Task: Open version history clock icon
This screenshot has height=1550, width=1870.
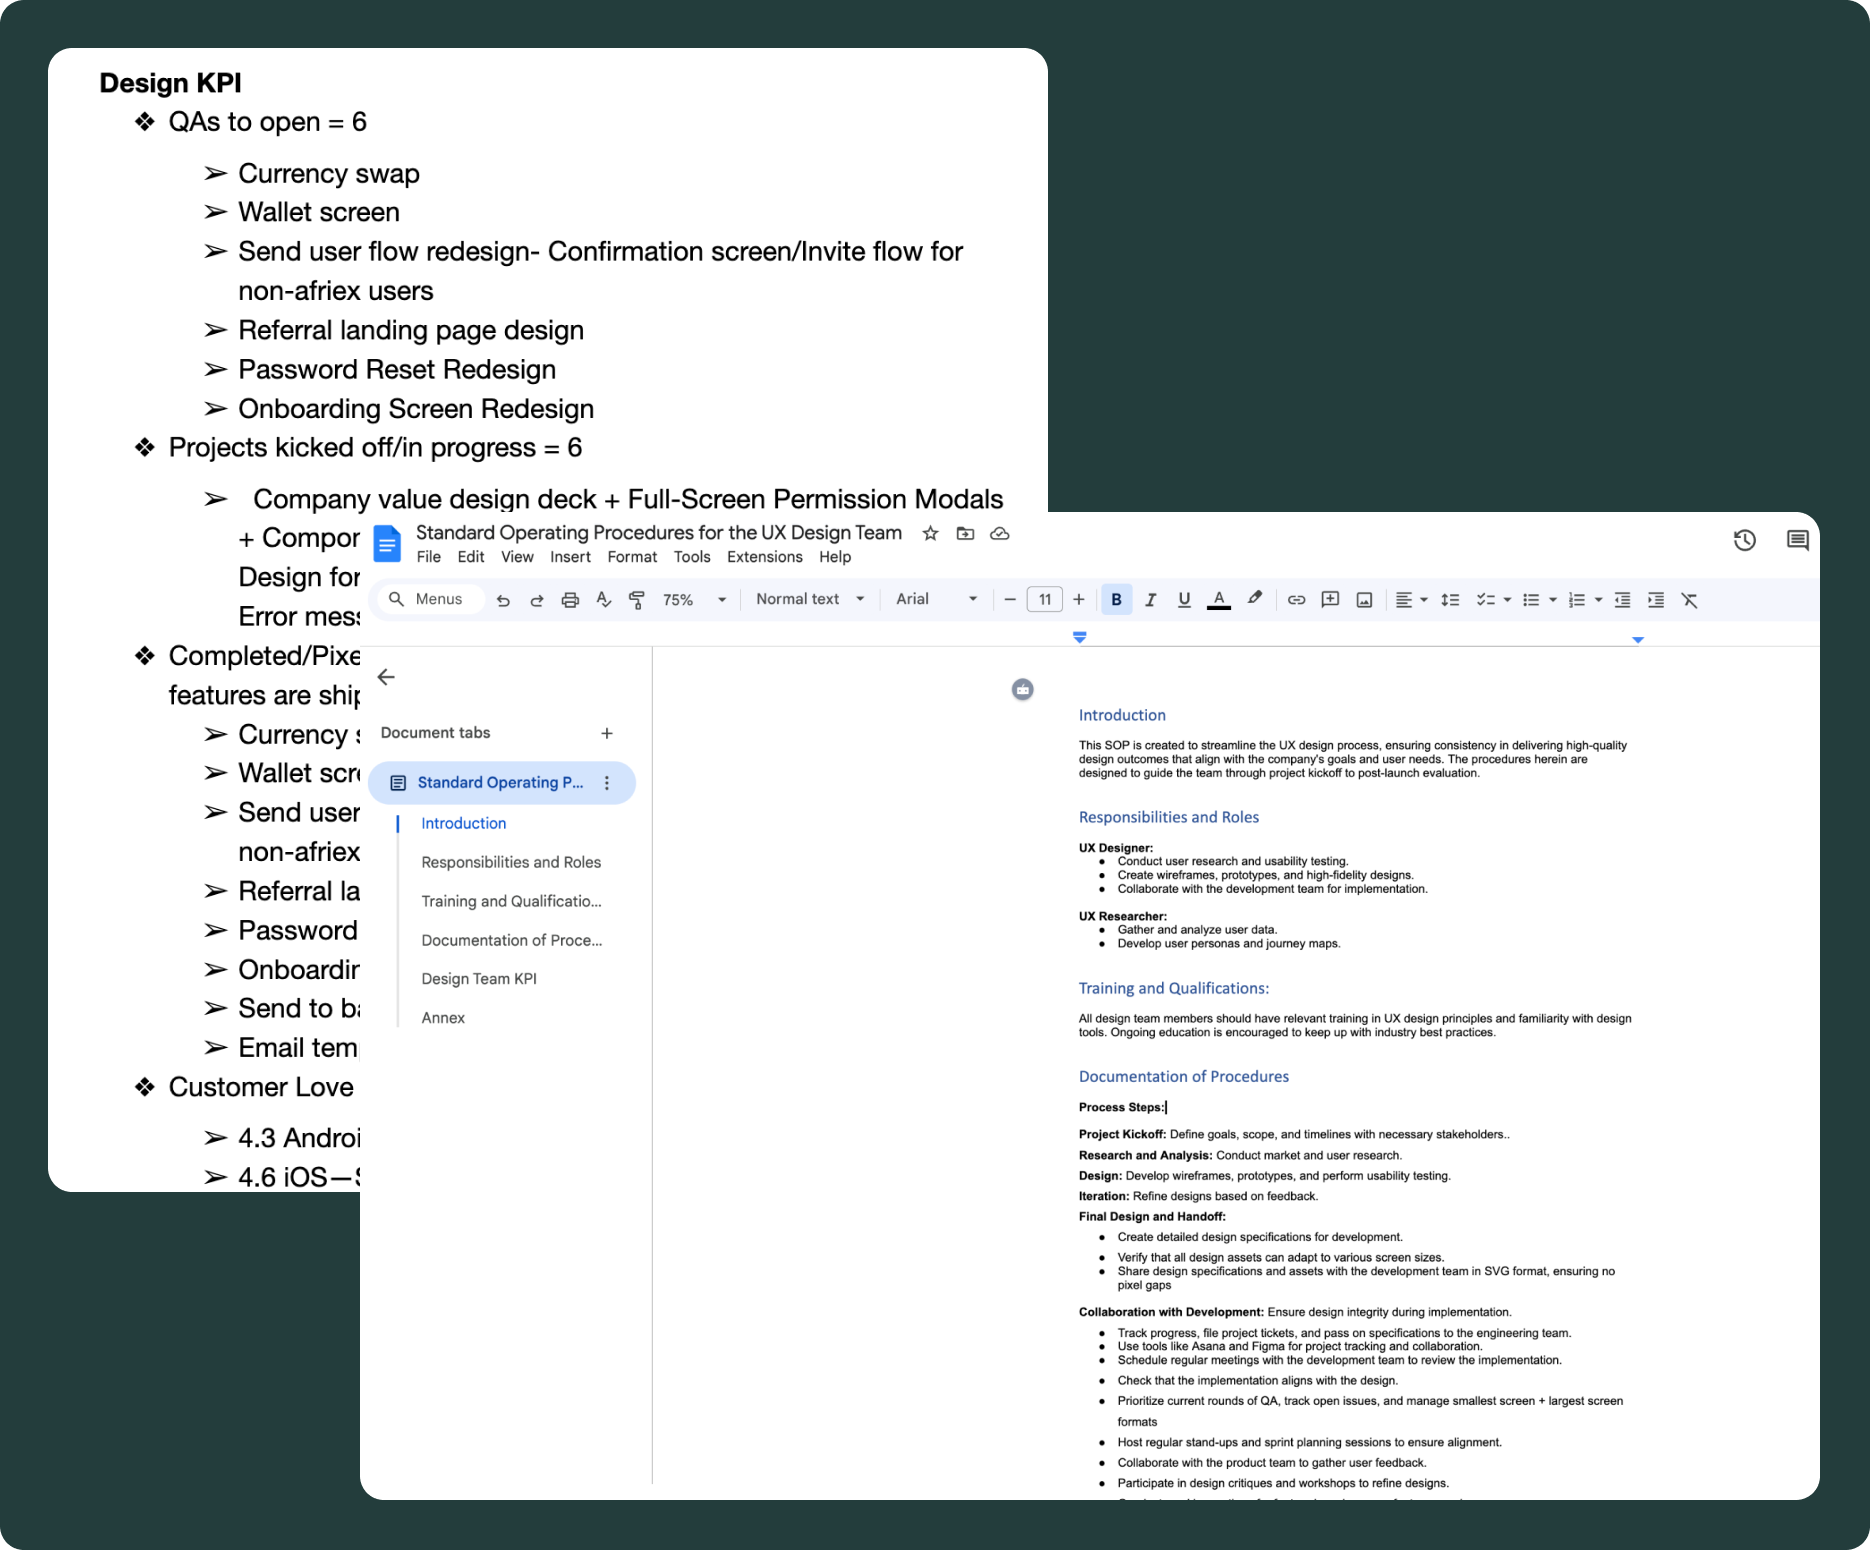Action: click(x=1744, y=540)
